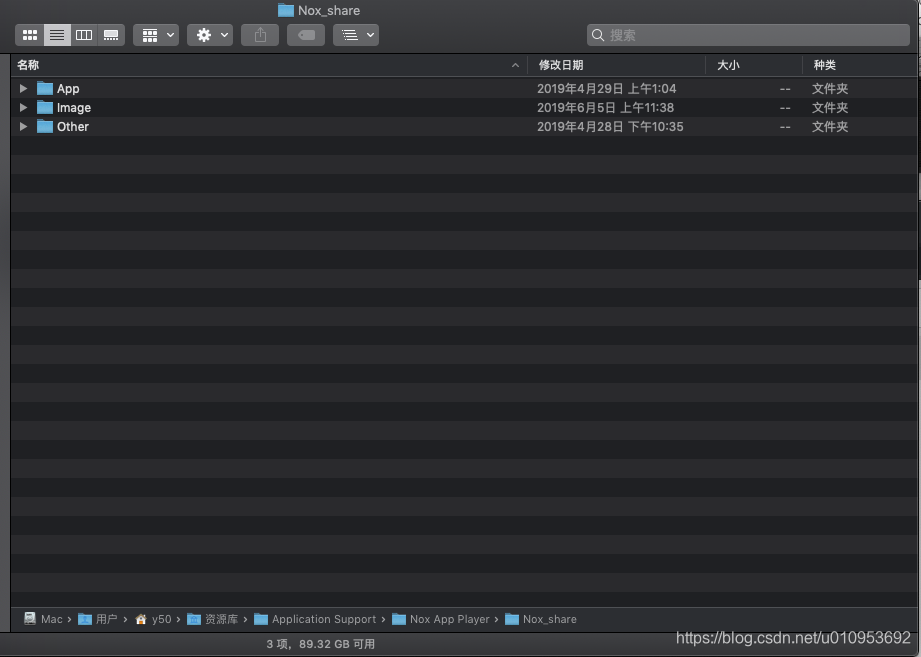
Task: Click 用户 in the path bar
Action: click(98, 619)
